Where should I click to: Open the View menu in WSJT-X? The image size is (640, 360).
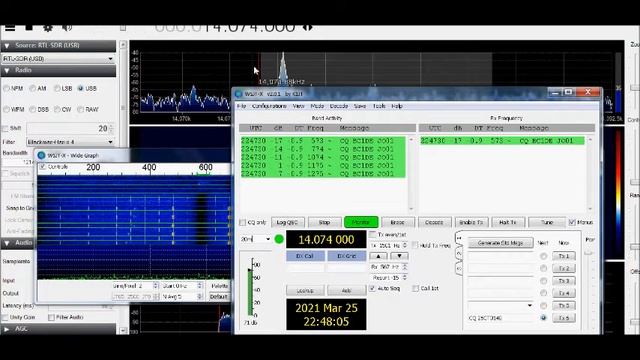[298, 106]
